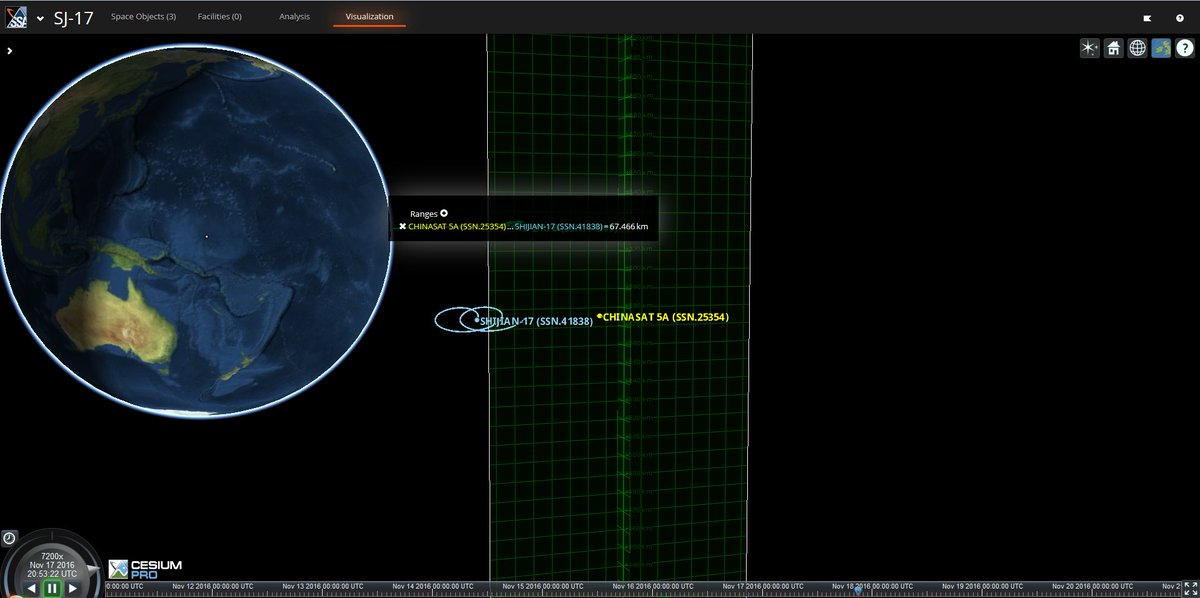Open help from the top bar question icon
The width and height of the screenshot is (1200, 598).
pyautogui.click(x=1180, y=18)
